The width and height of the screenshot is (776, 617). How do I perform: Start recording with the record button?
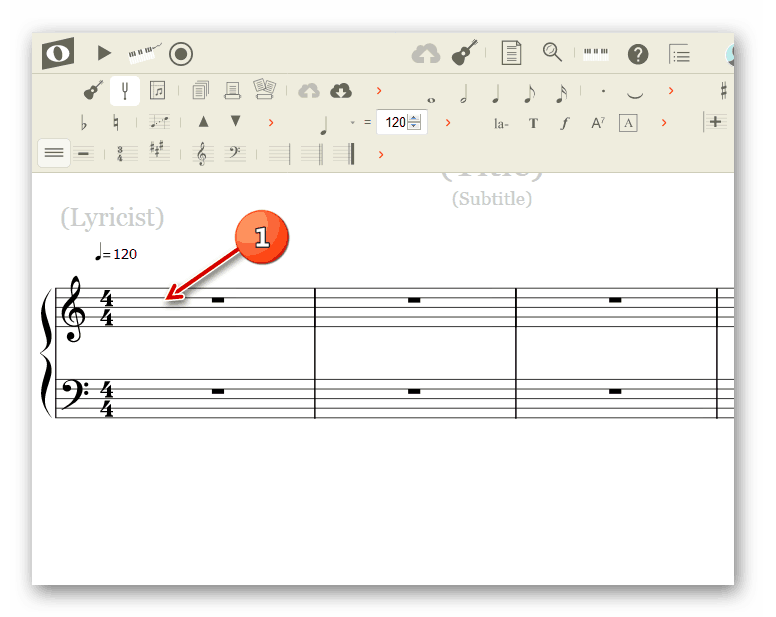click(181, 54)
